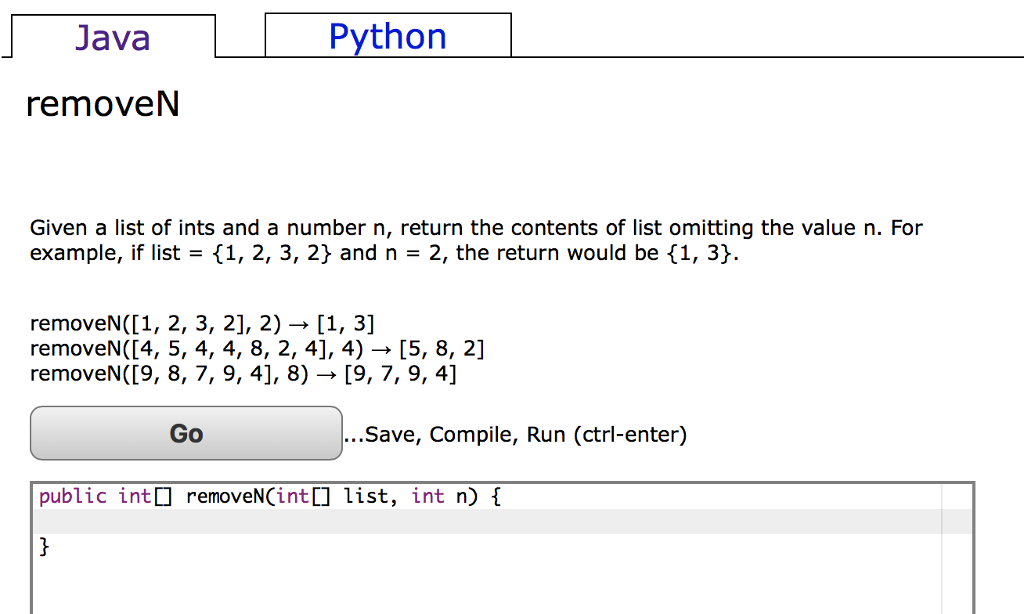1024x614 pixels.
Task: Switch to the Python tab
Action: click(387, 35)
